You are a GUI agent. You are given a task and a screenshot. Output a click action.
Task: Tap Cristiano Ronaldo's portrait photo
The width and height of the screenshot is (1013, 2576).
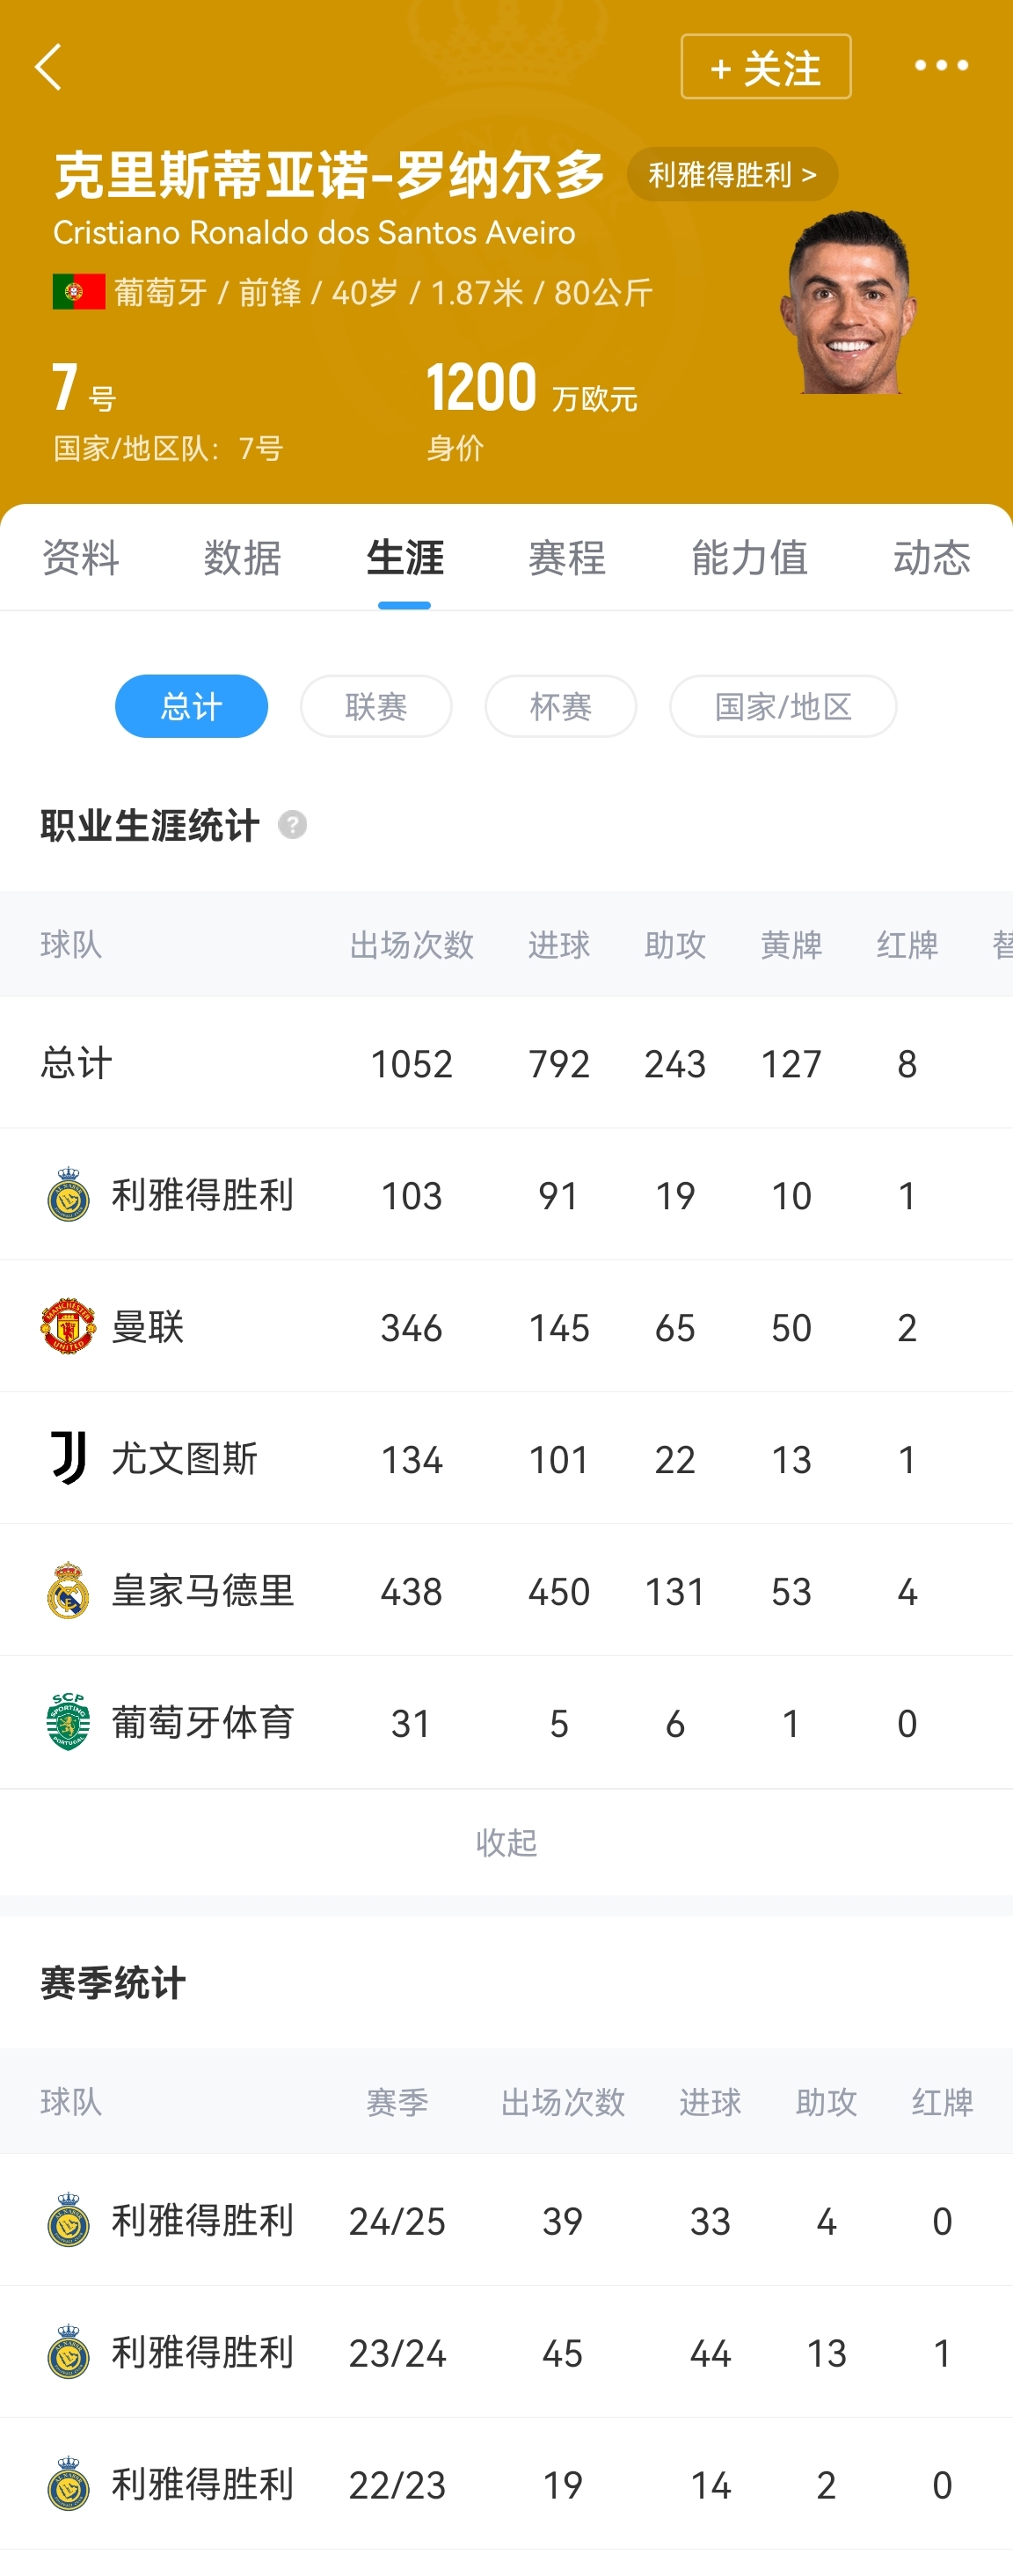[x=848, y=302]
